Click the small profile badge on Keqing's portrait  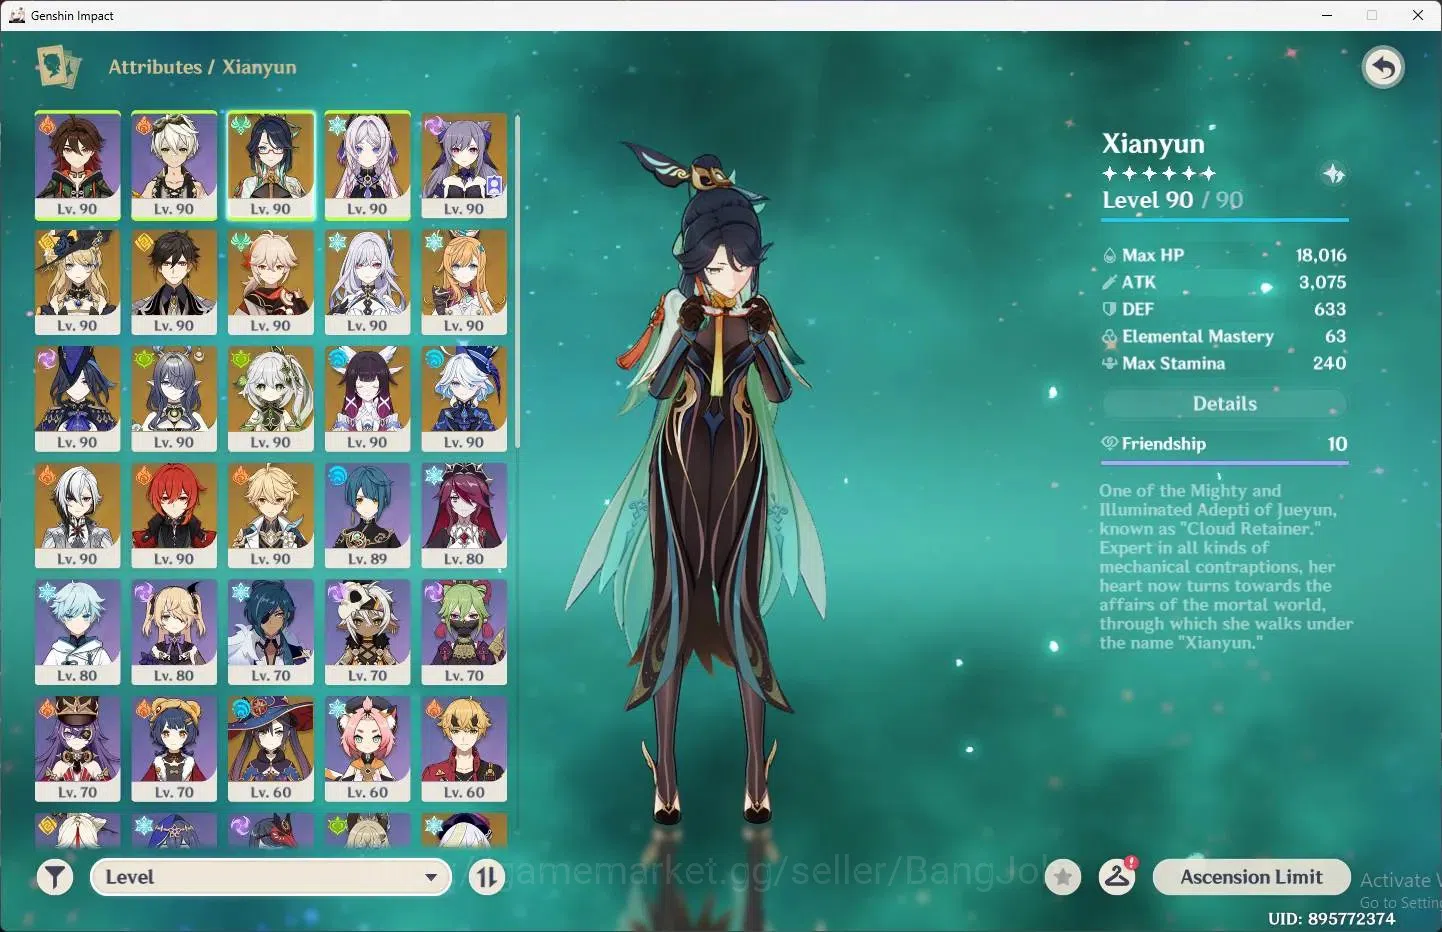point(494,186)
